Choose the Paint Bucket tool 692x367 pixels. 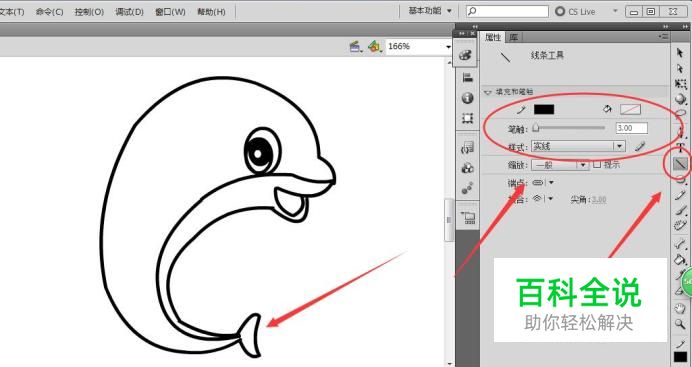tap(680, 259)
